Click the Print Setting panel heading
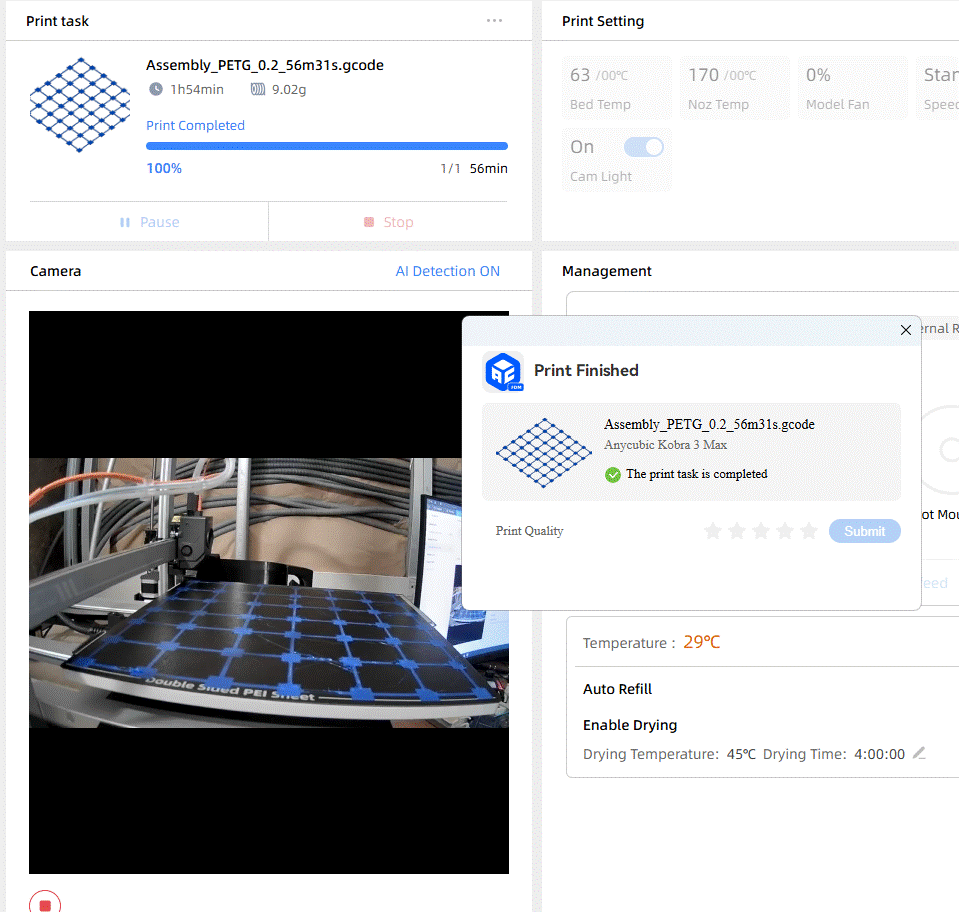The image size is (959, 912). [x=602, y=21]
